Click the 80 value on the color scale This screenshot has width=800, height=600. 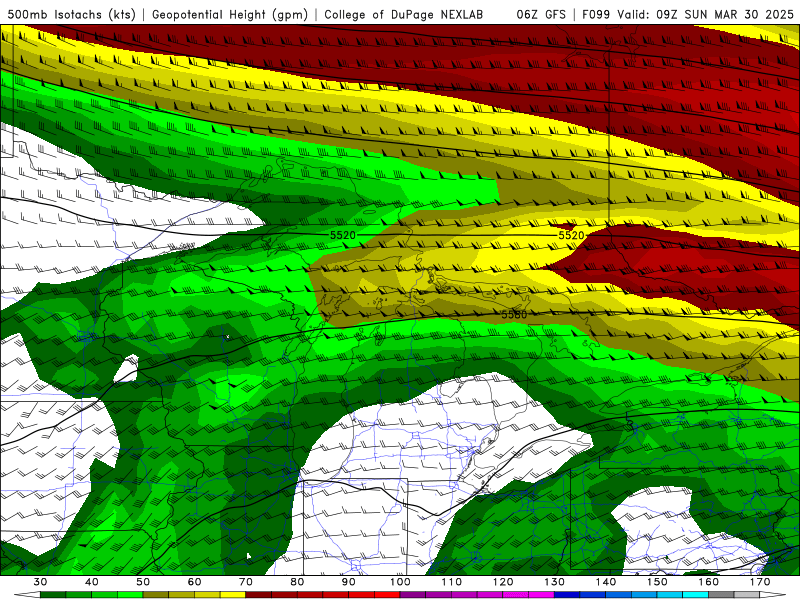(297, 582)
